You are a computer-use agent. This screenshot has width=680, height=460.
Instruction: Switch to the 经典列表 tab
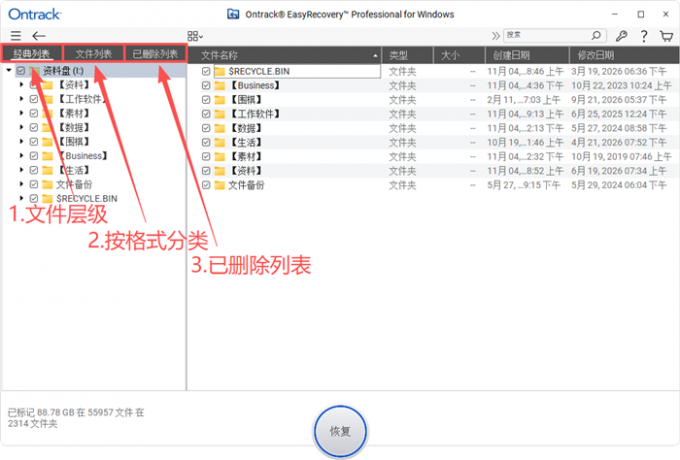(32, 54)
